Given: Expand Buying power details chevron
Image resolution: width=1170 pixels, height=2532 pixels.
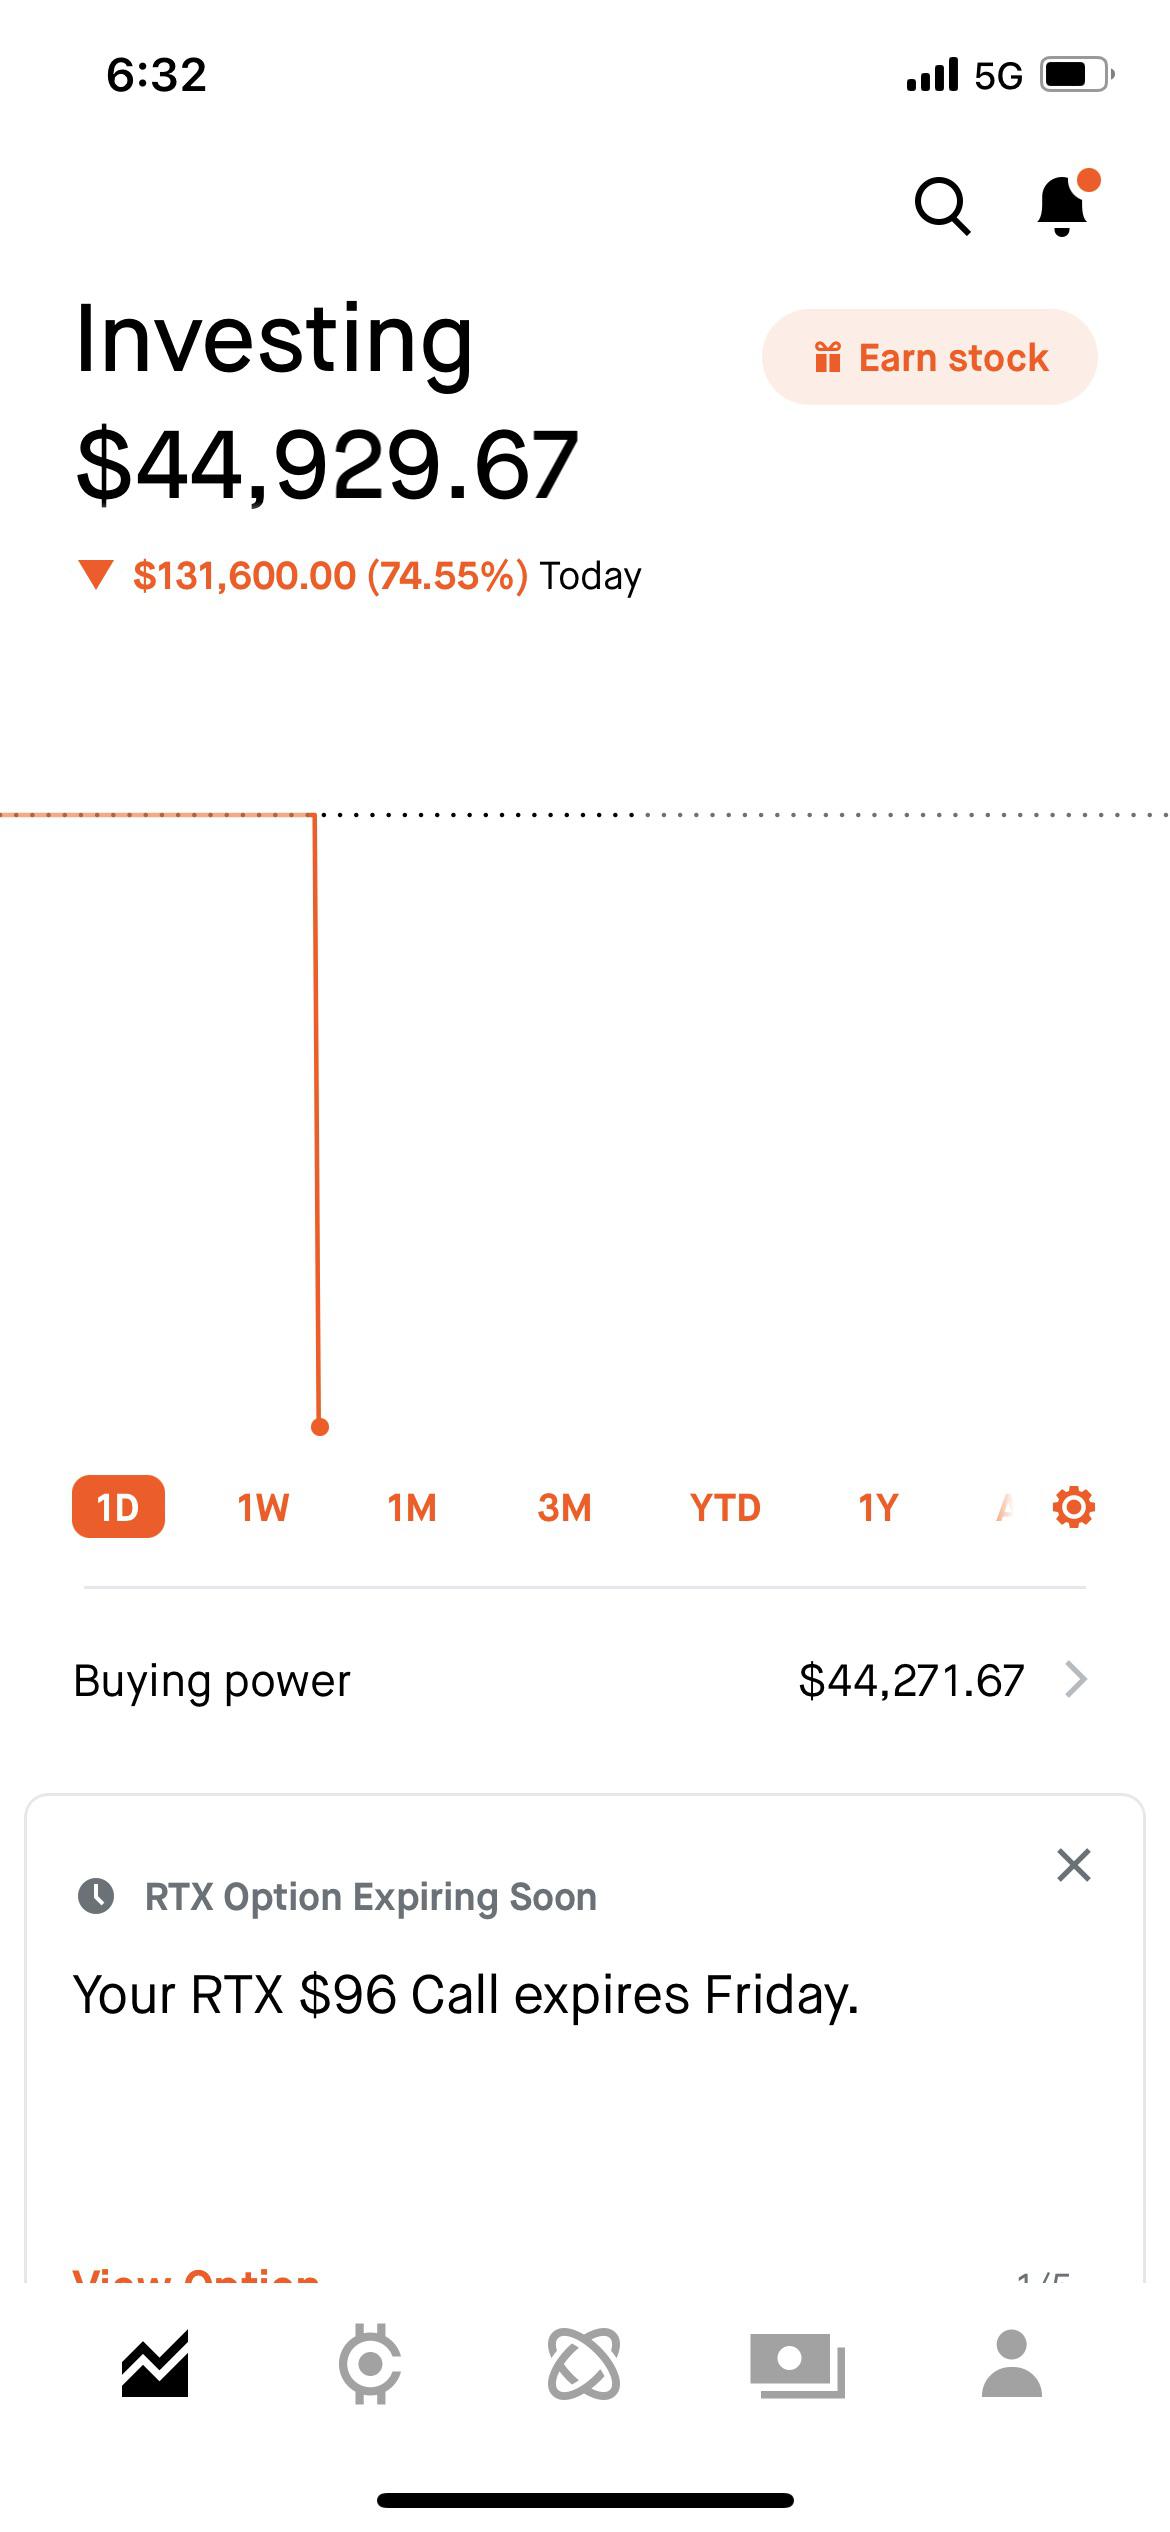Looking at the screenshot, I should pos(1076,1680).
